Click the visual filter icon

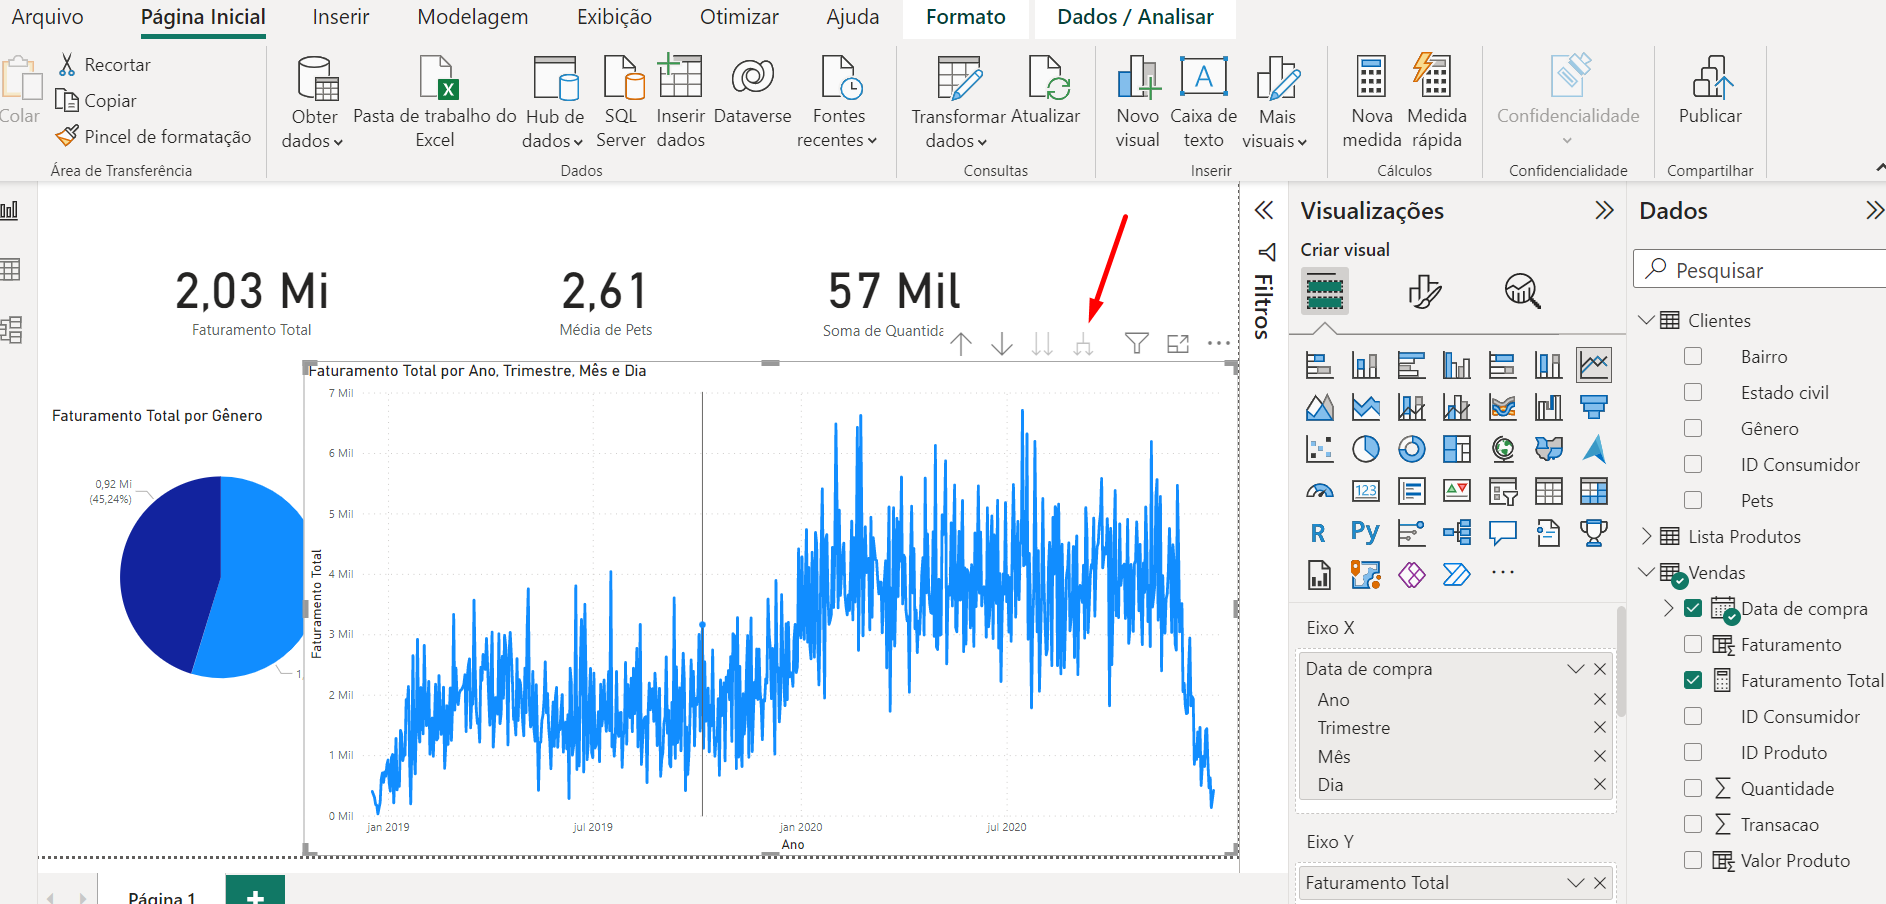(1136, 344)
